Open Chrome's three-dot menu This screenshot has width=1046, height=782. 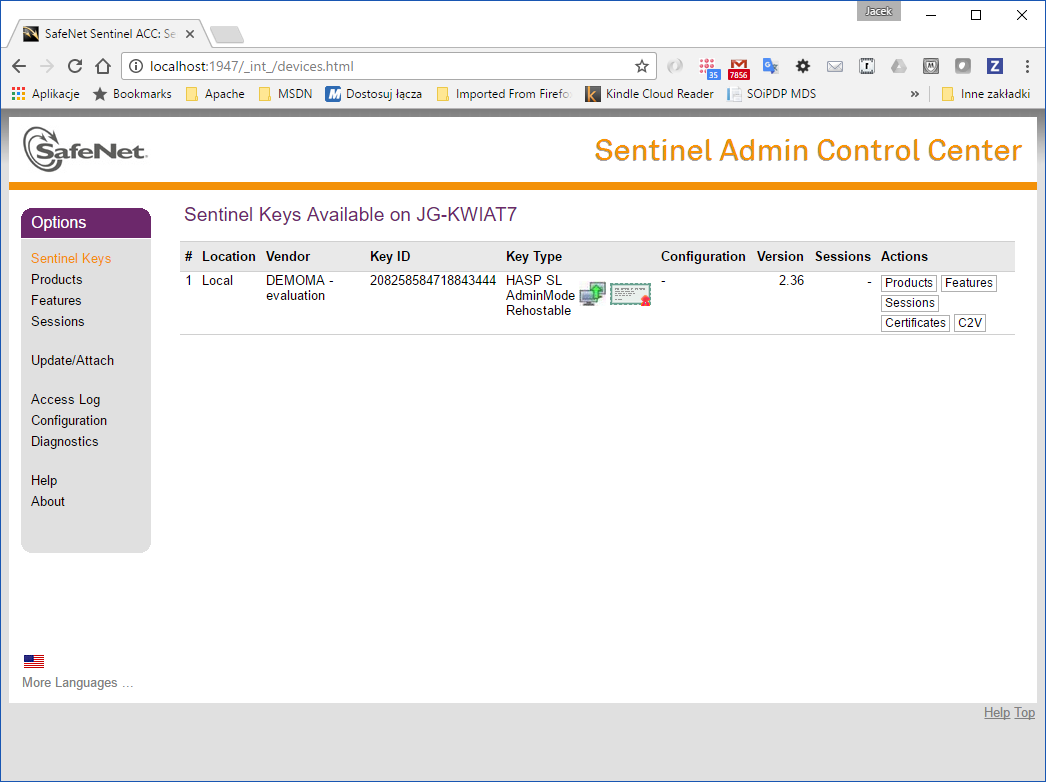(1027, 66)
